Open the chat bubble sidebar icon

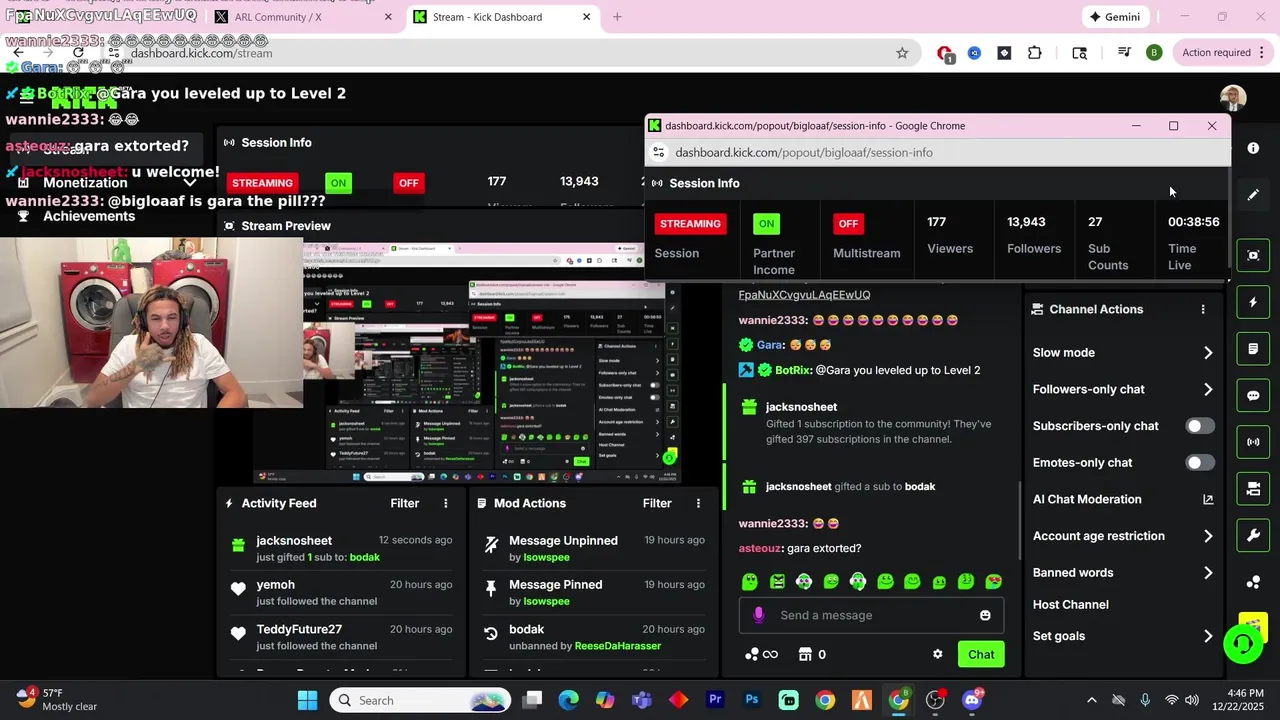pos(1253,396)
